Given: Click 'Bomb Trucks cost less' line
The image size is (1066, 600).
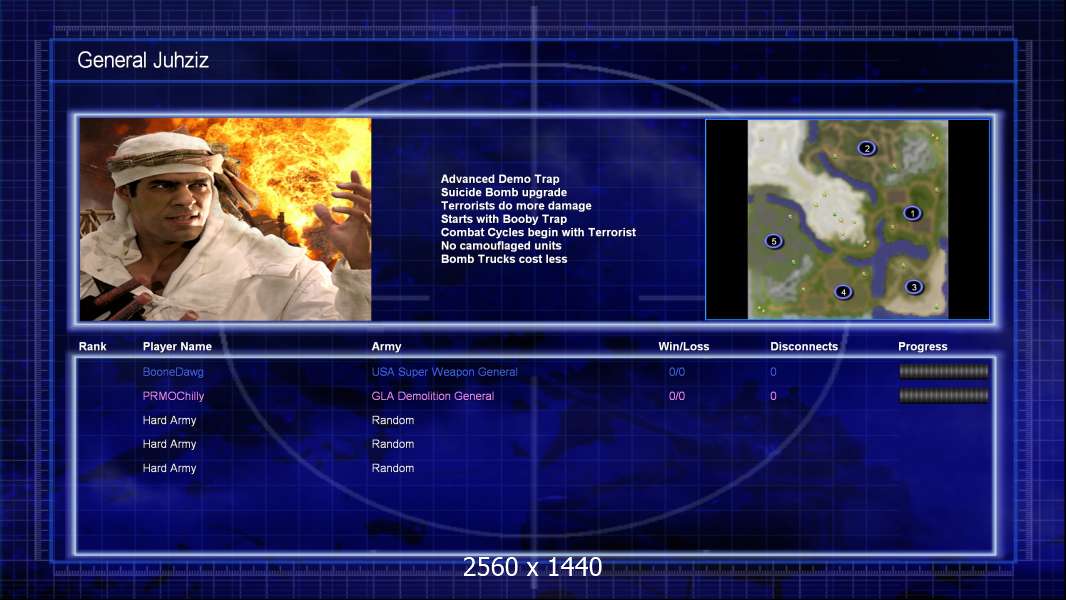Looking at the screenshot, I should click(x=504, y=259).
